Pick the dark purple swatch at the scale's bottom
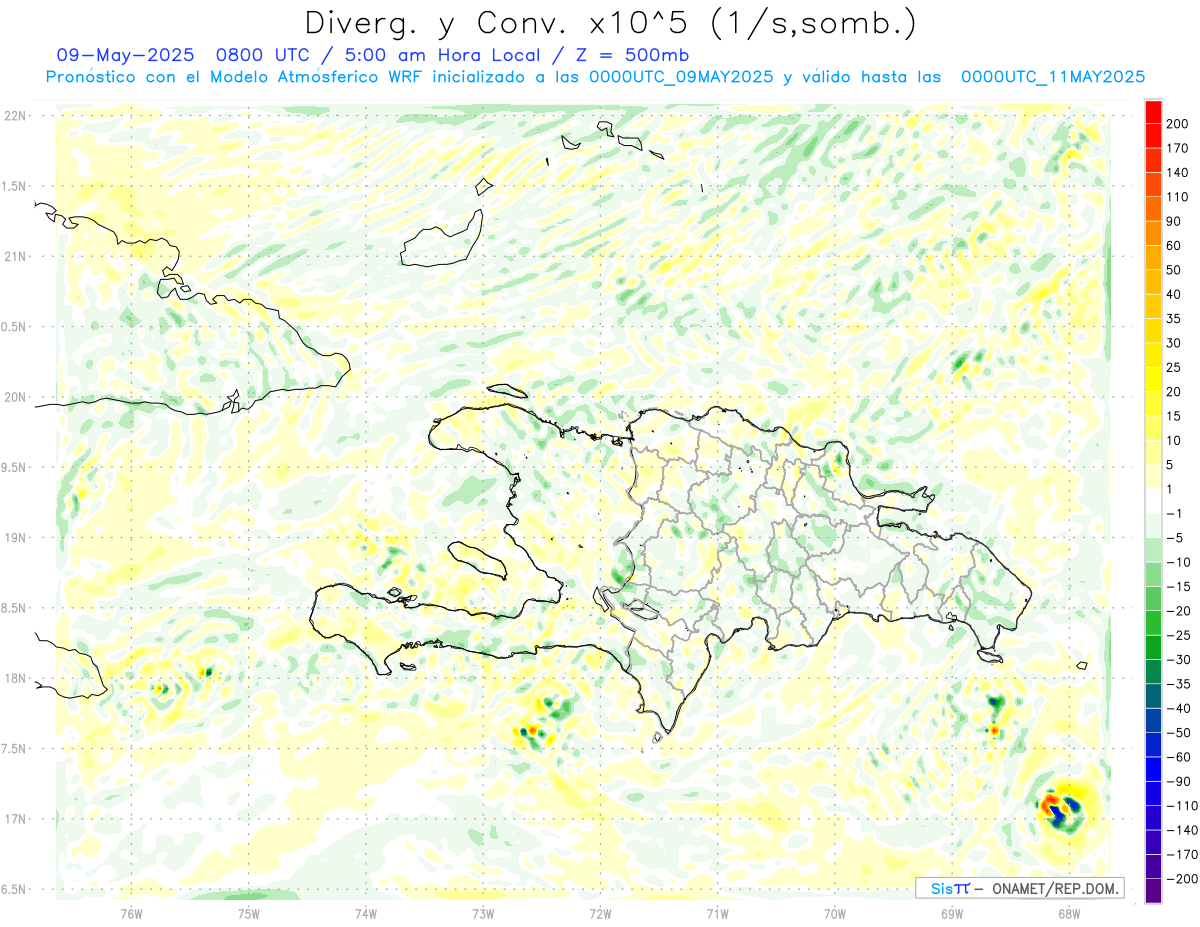The image size is (1200, 927). point(1153,890)
